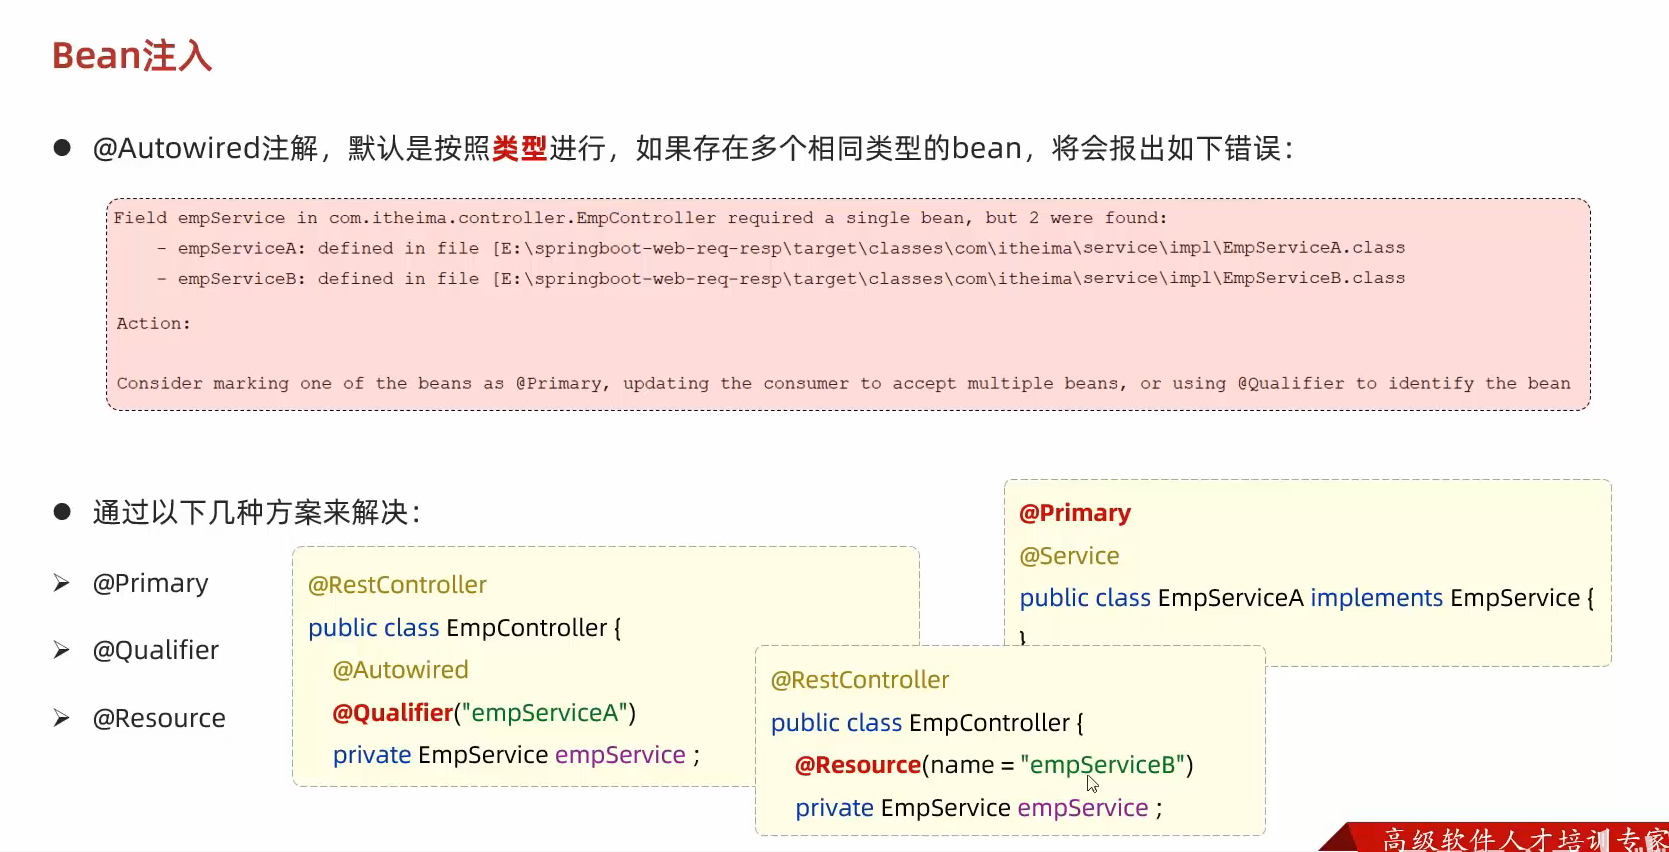The height and width of the screenshot is (852, 1669).
Task: Click the empServiceA line in the error message
Action: tap(780, 248)
